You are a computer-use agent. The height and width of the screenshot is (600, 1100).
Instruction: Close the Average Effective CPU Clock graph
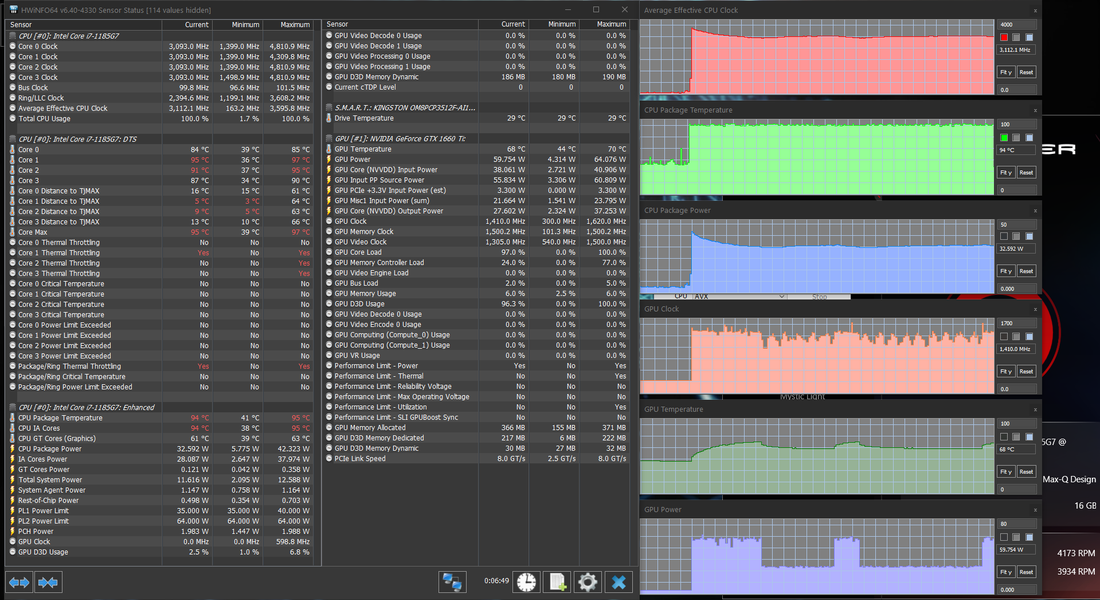[x=1035, y=11]
